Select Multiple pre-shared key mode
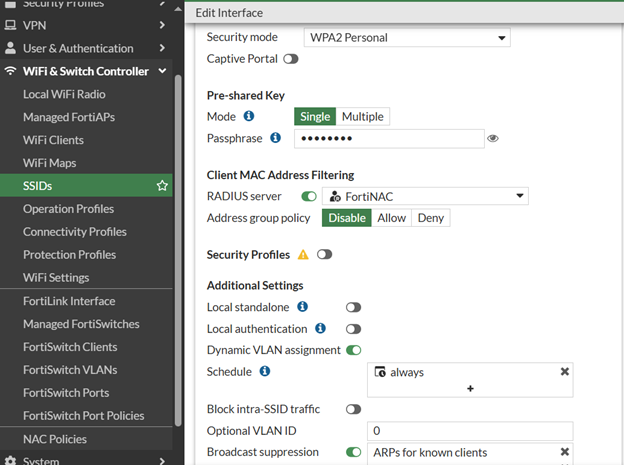The width and height of the screenshot is (624, 465). pos(362,117)
